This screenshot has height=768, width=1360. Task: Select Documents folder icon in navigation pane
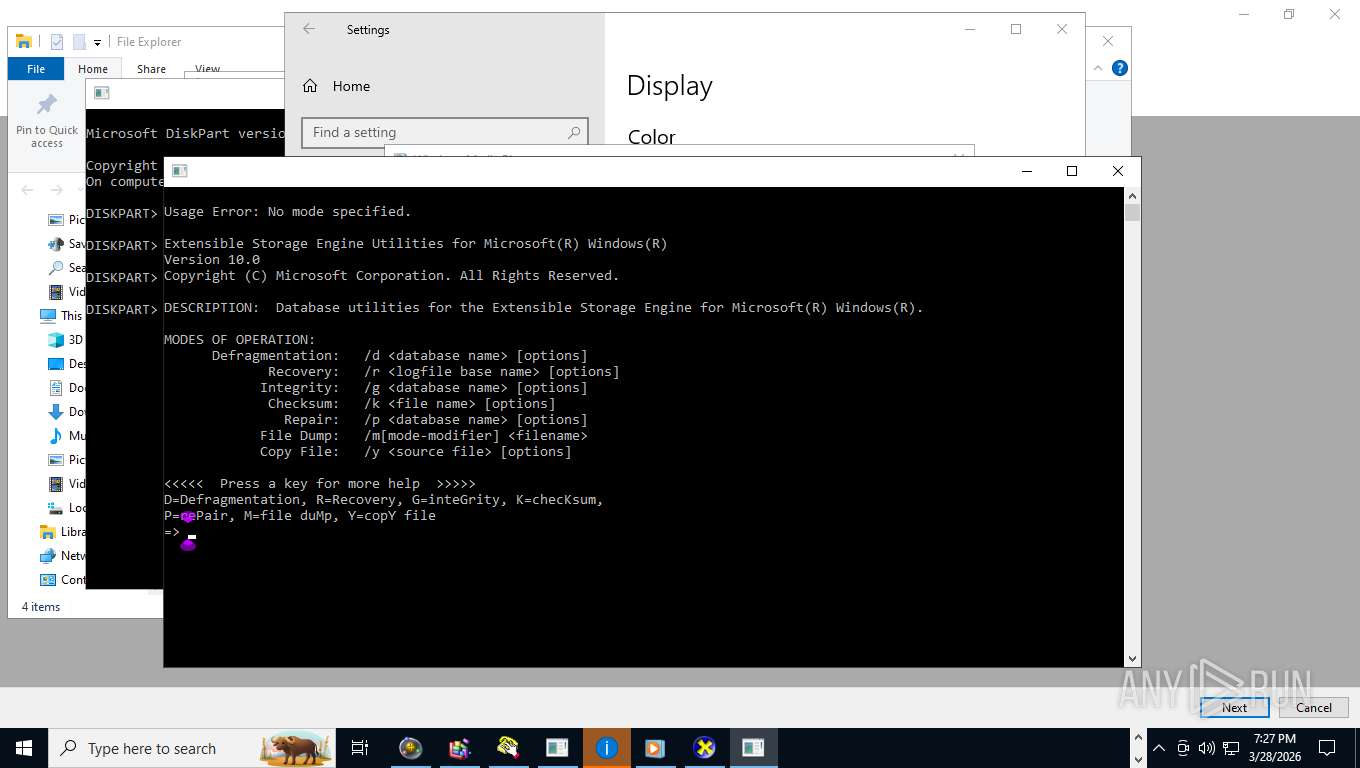(57, 387)
